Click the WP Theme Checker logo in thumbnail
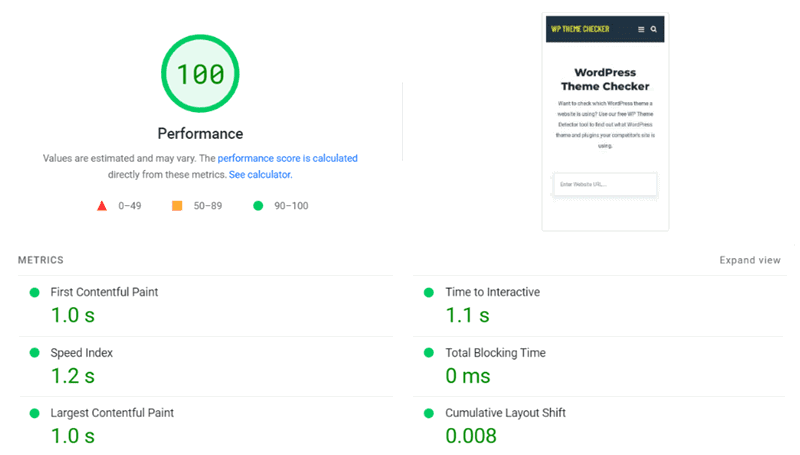Screen dimensions: 800x455 pos(580,29)
